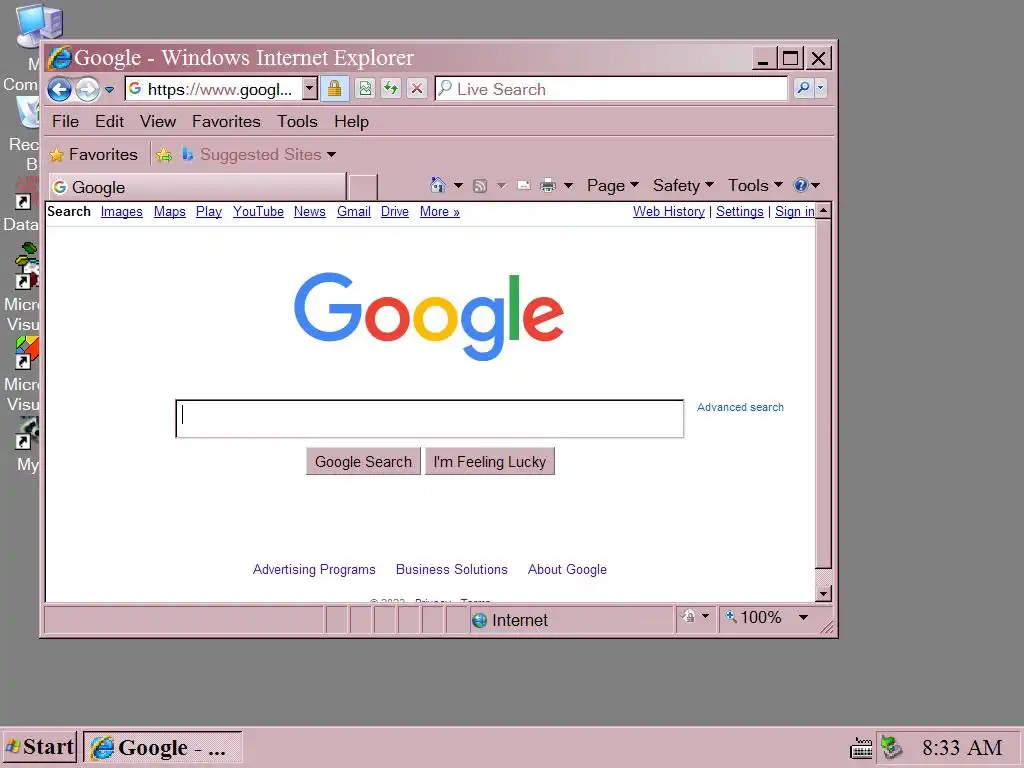Click About Google link
Image resolution: width=1024 pixels, height=768 pixels.
pos(567,569)
